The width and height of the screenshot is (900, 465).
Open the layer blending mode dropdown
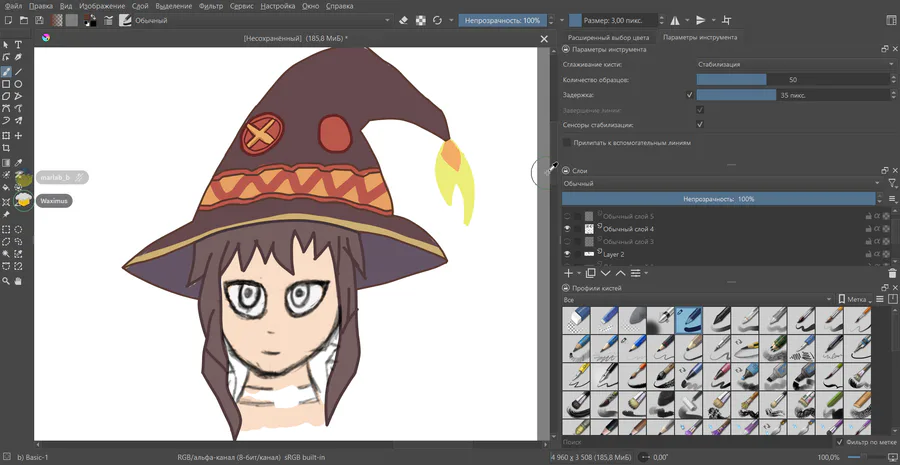(720, 184)
